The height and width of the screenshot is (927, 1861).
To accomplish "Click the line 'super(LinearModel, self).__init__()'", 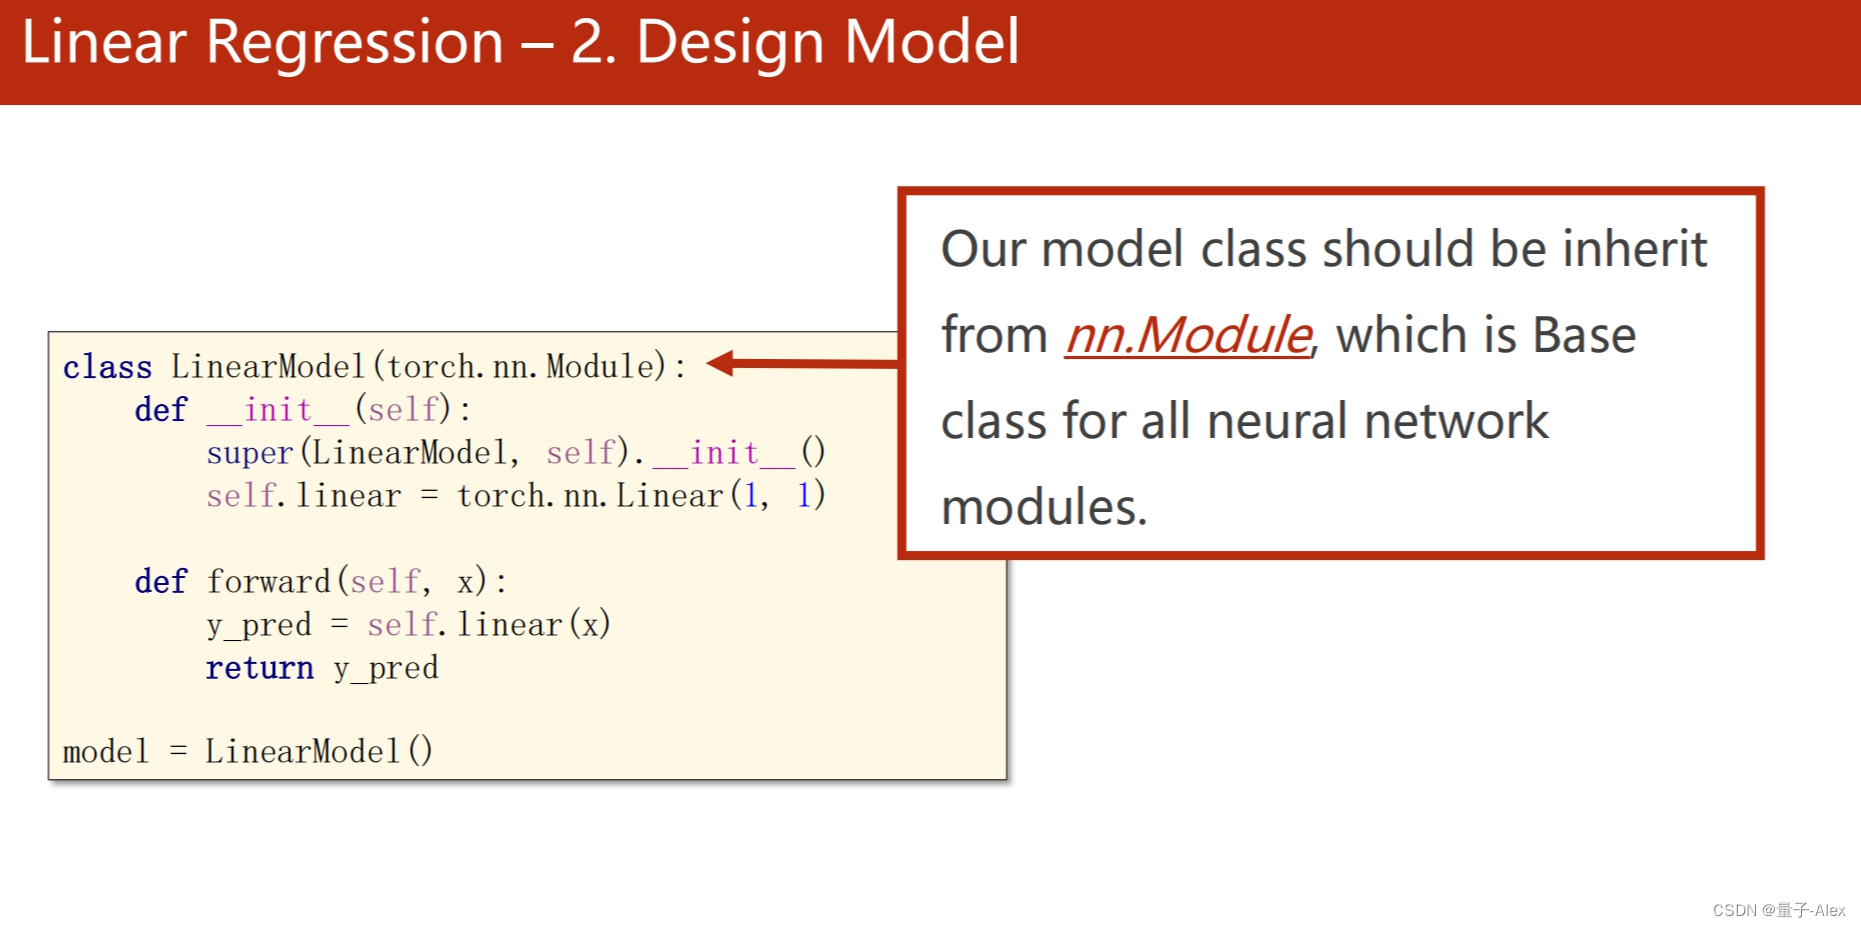I will [516, 453].
